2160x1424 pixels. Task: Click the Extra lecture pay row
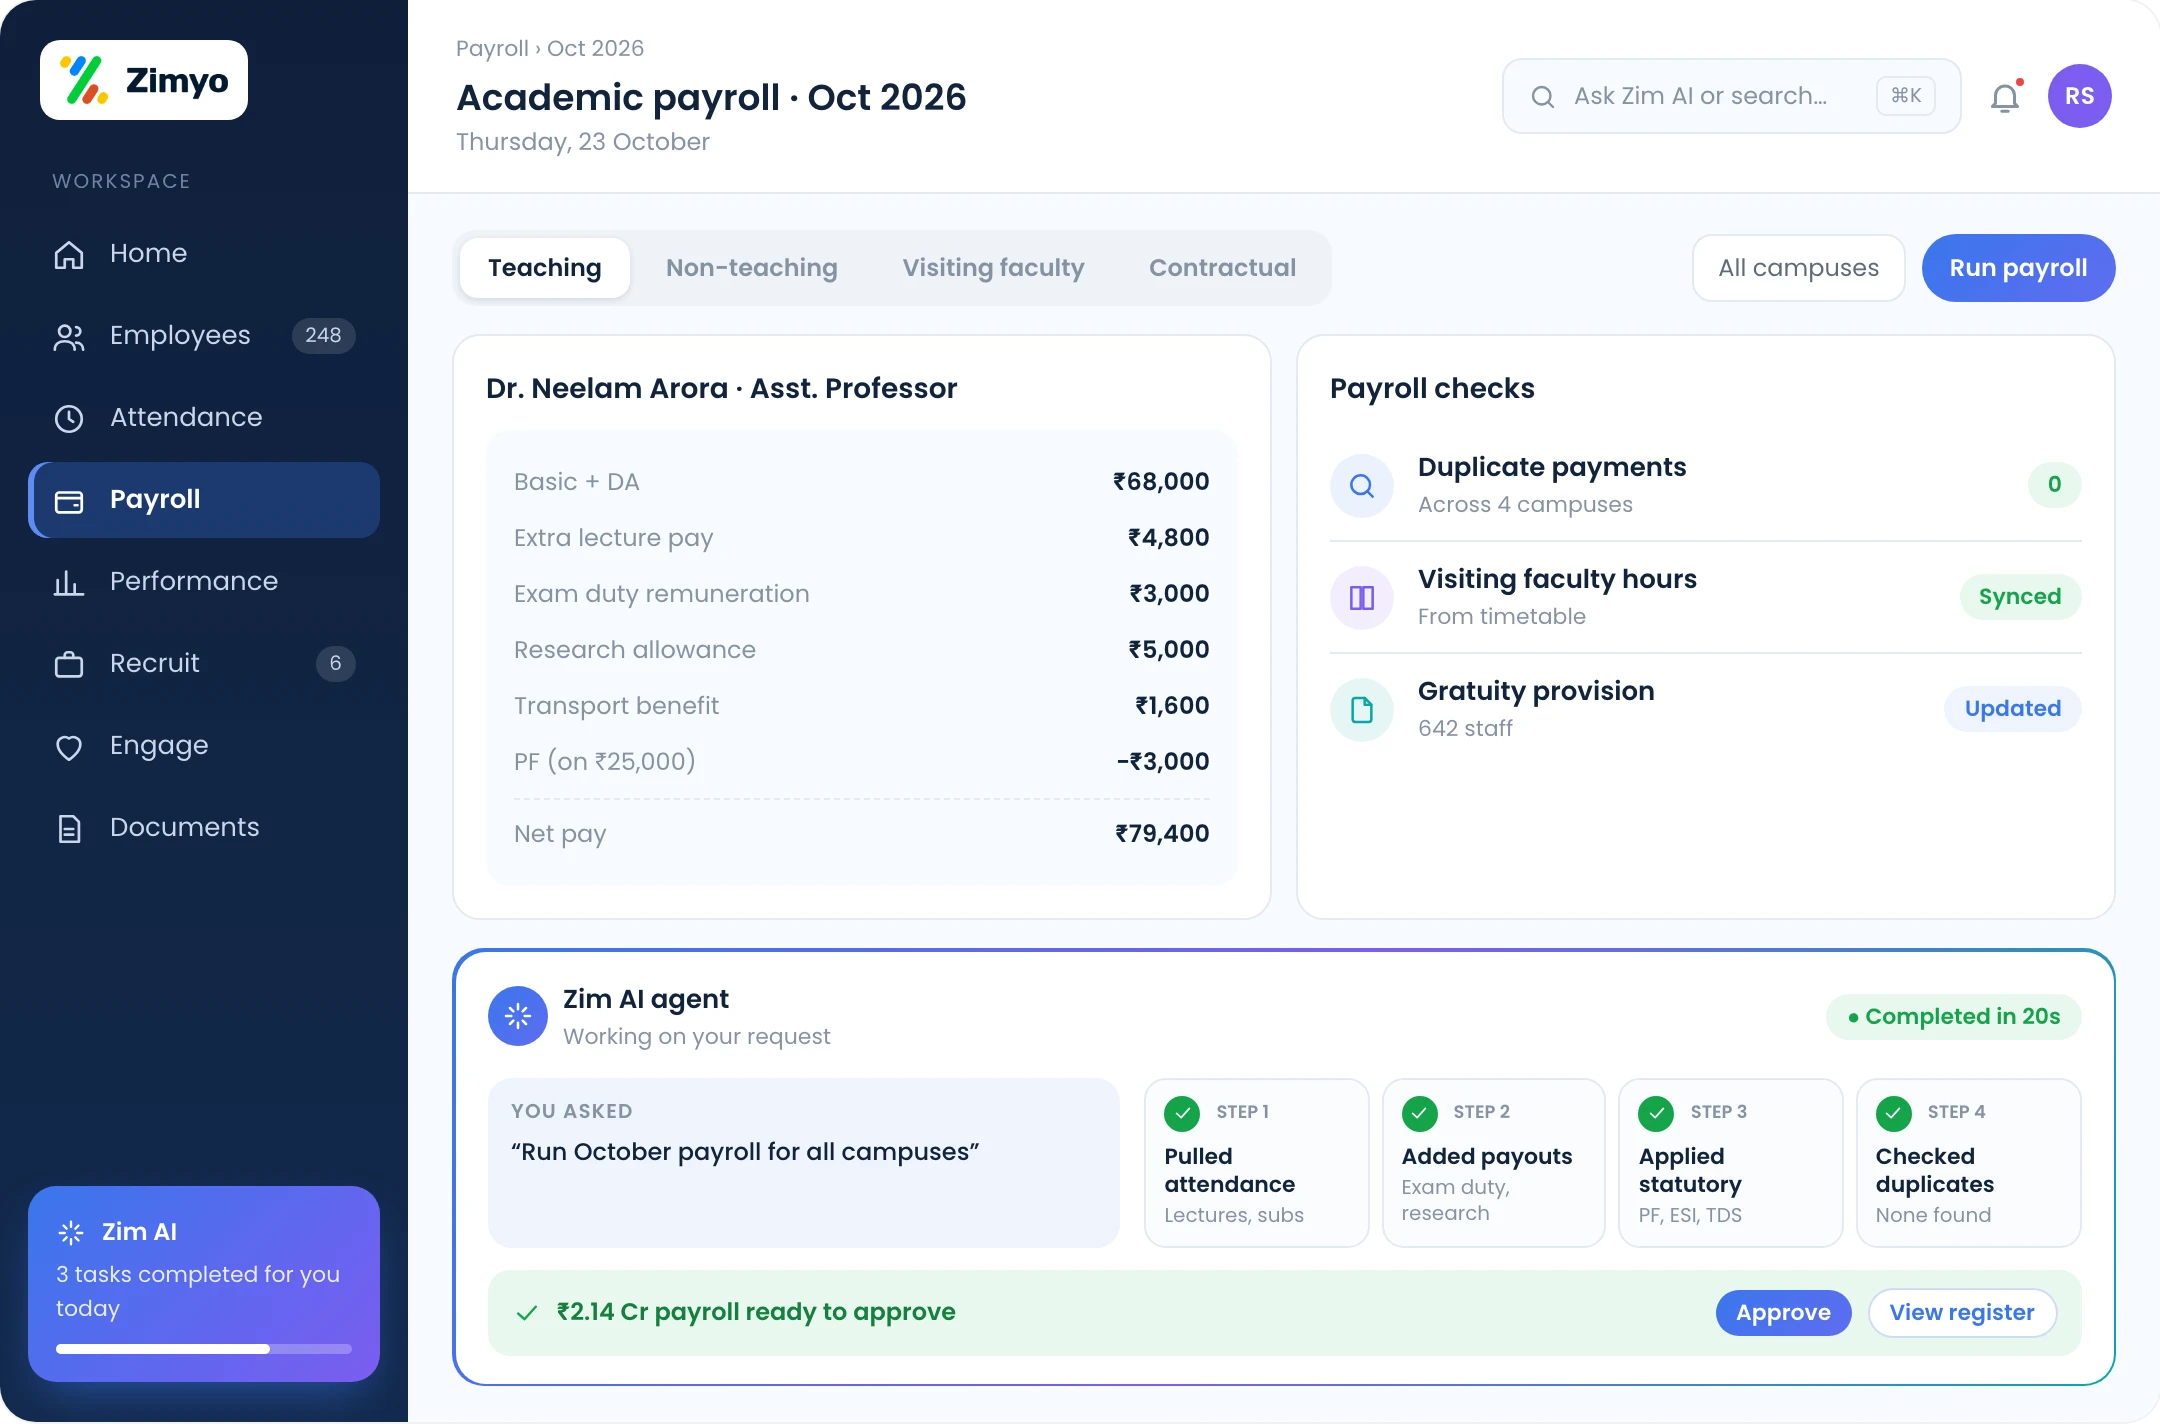pos(862,538)
